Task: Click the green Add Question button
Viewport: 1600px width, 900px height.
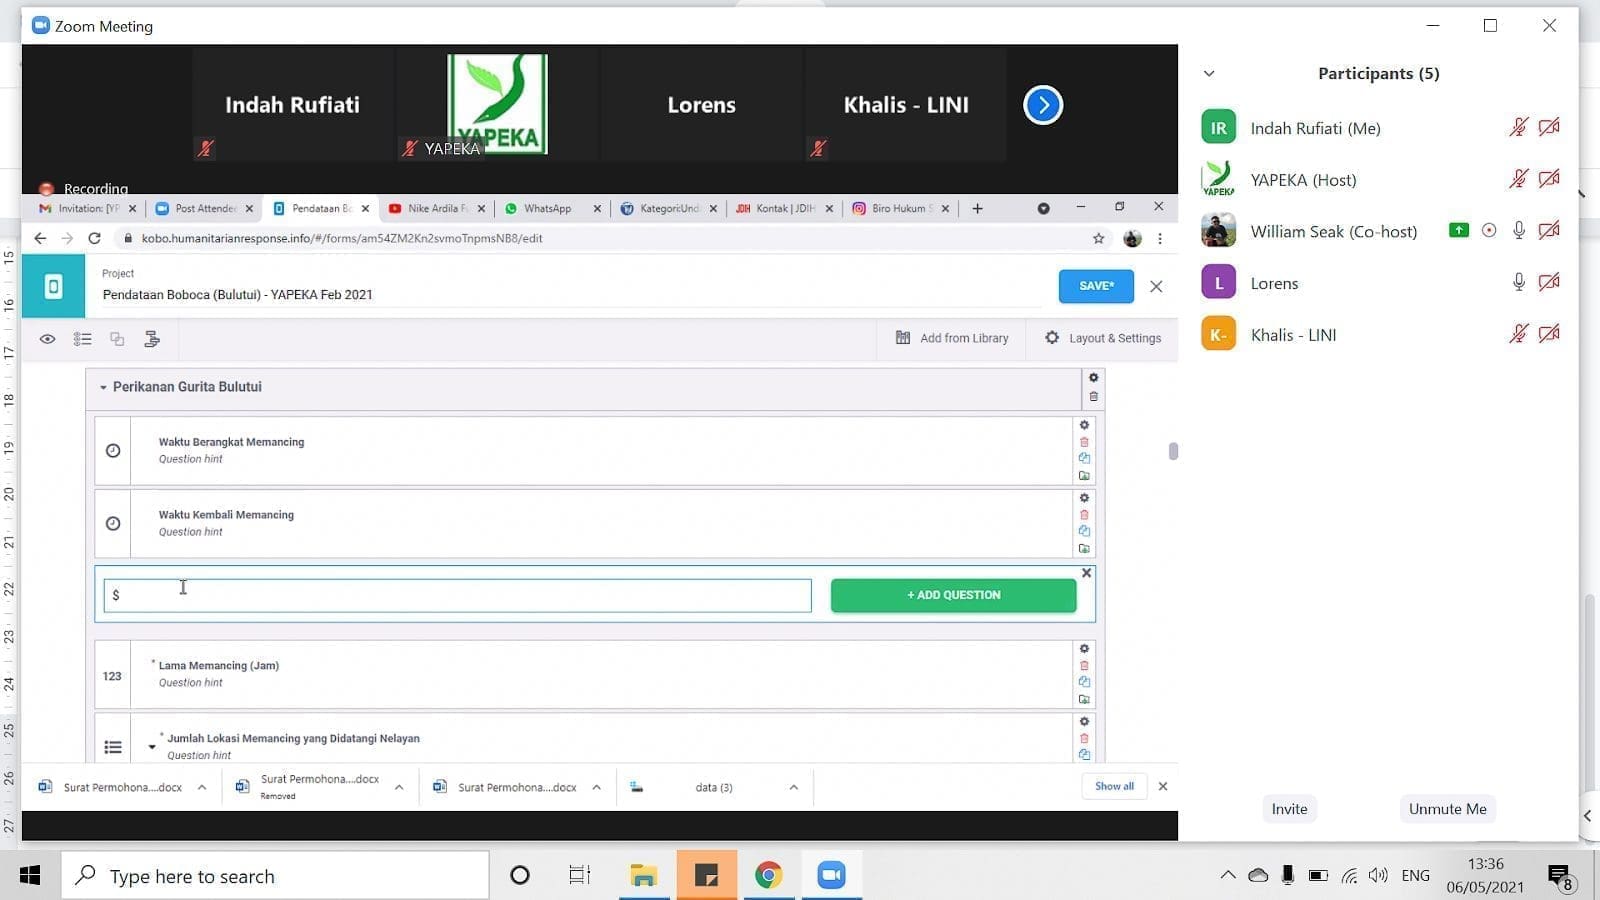Action: 953,595
